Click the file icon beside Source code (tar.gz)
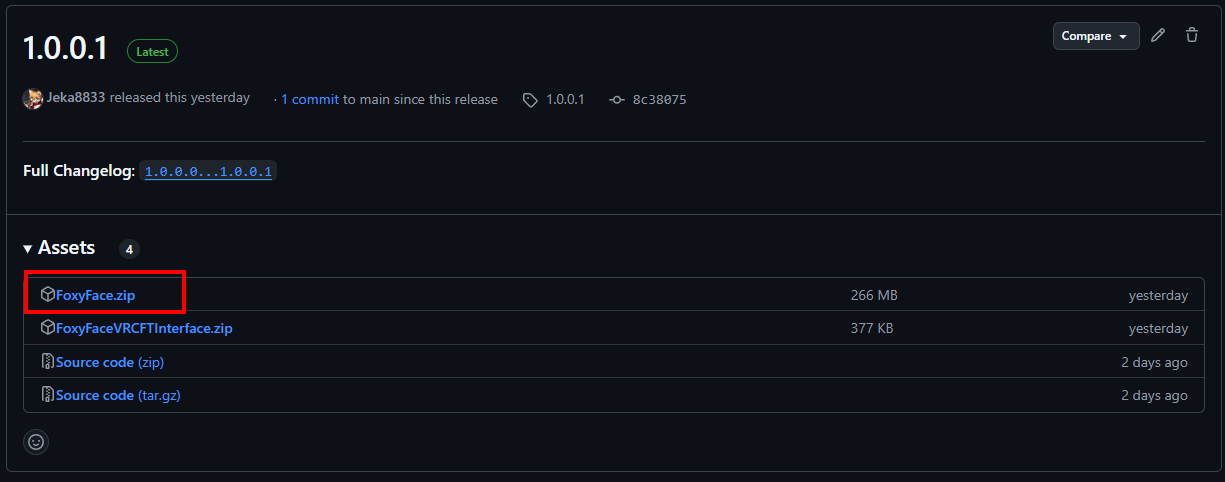 pos(47,395)
